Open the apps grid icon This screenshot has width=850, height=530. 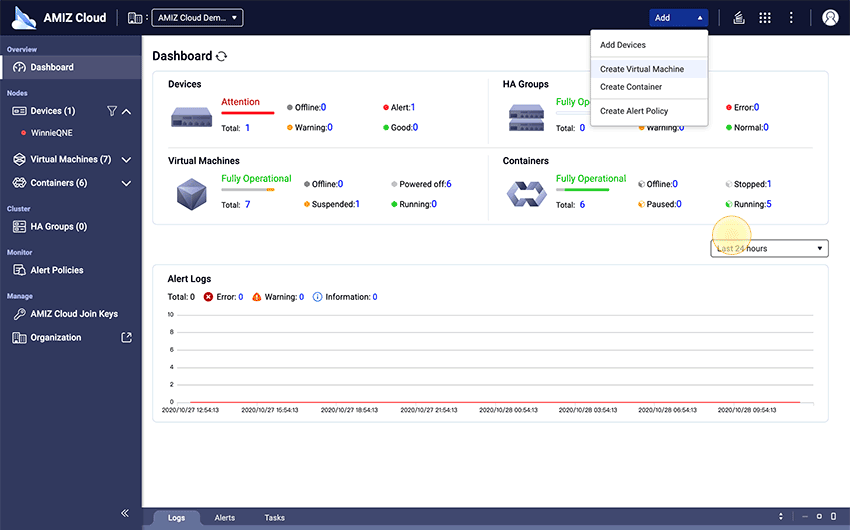pyautogui.click(x=765, y=18)
